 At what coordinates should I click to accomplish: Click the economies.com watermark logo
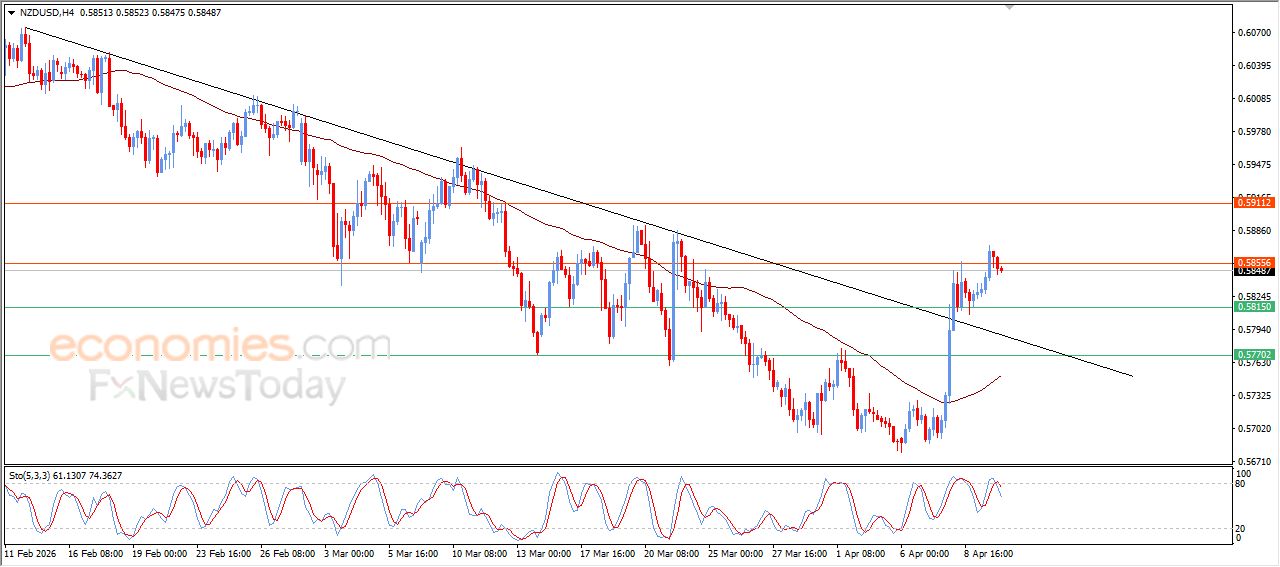pos(220,346)
